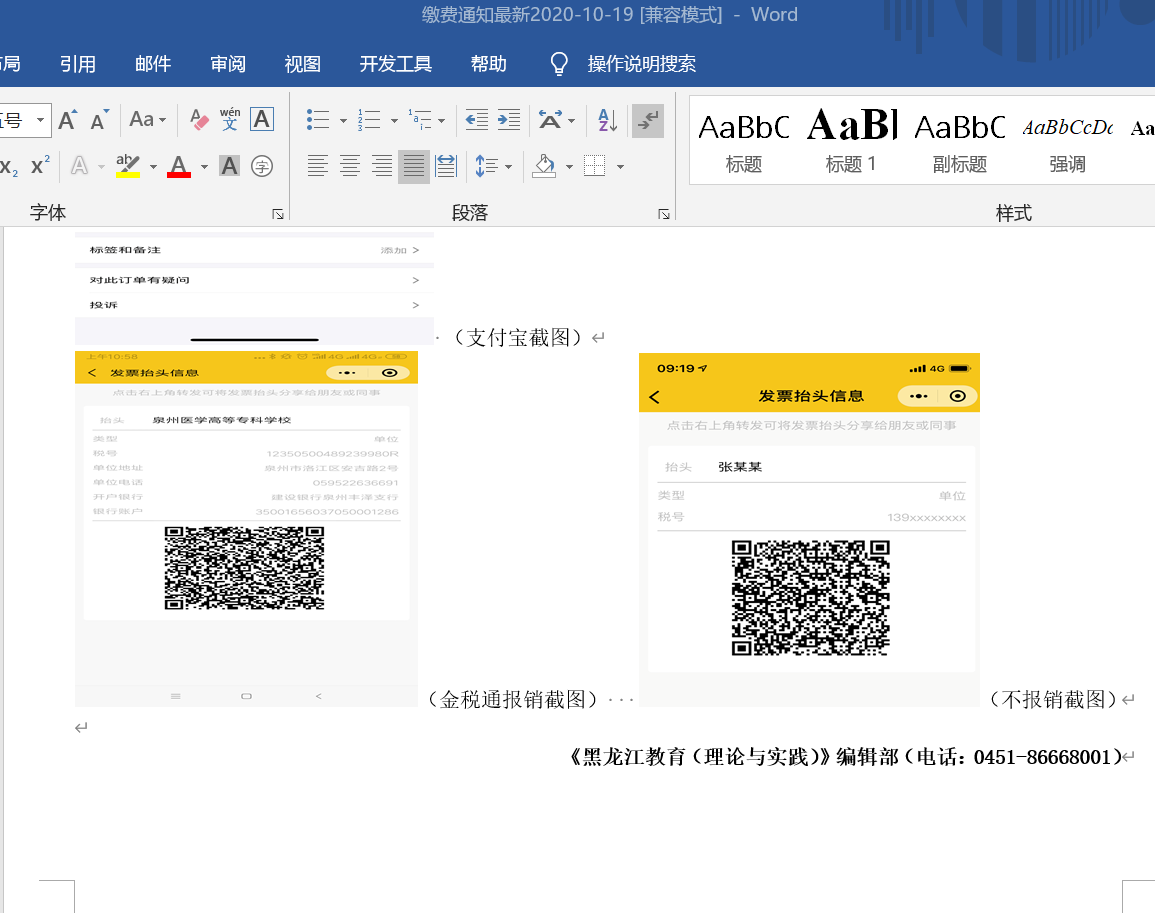Toggle justify alignment
The height and width of the screenshot is (913, 1155).
[x=414, y=167]
